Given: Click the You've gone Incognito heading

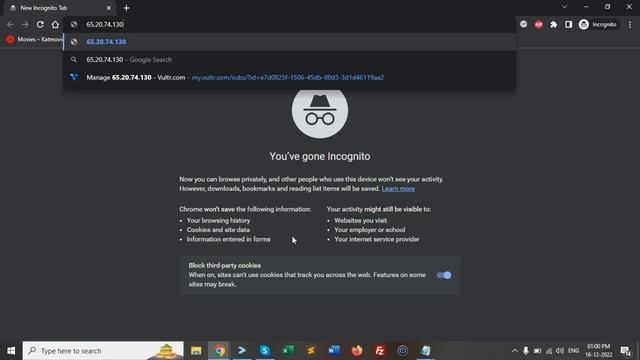Looking at the screenshot, I should [x=320, y=156].
